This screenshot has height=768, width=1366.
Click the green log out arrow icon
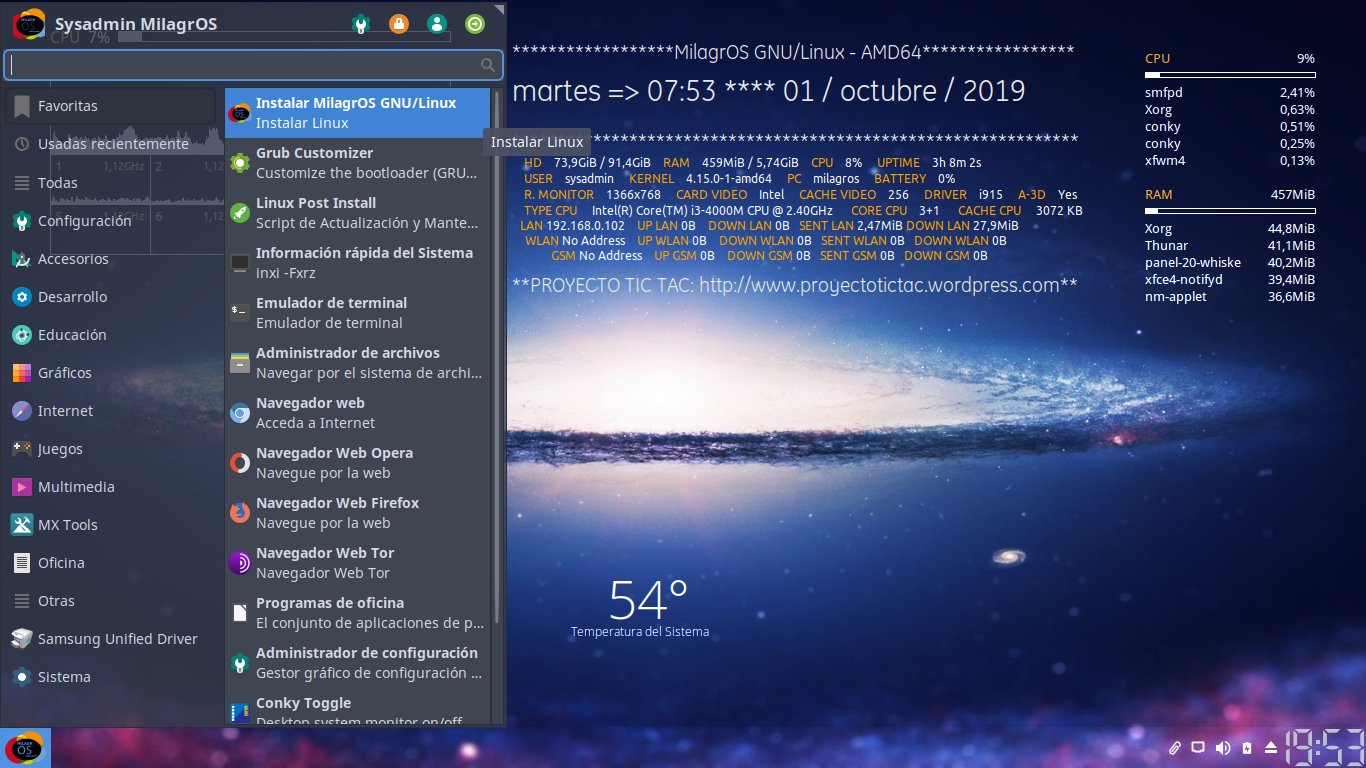[x=475, y=24]
